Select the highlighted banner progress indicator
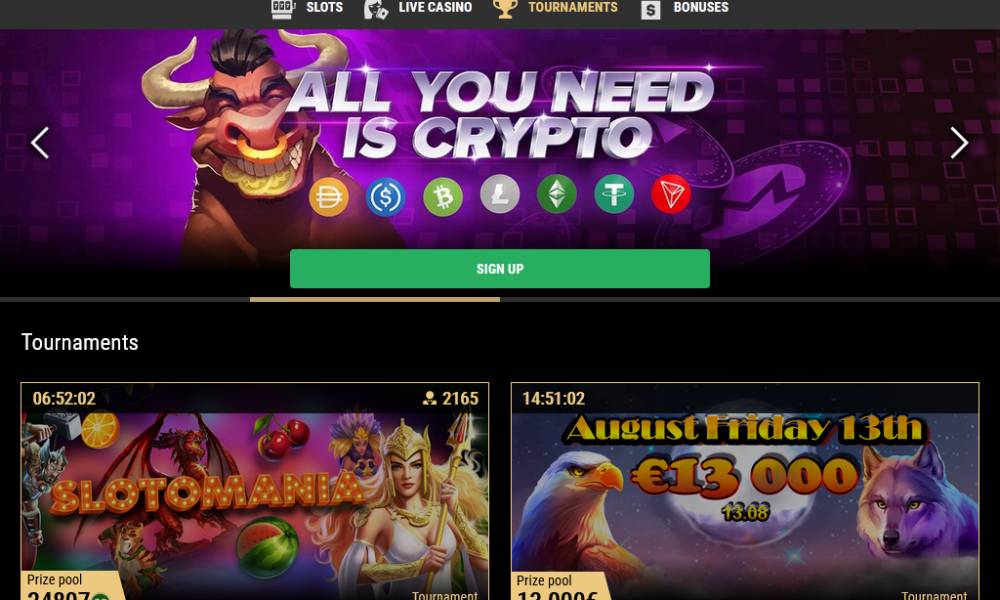1000x600 pixels. coord(375,299)
